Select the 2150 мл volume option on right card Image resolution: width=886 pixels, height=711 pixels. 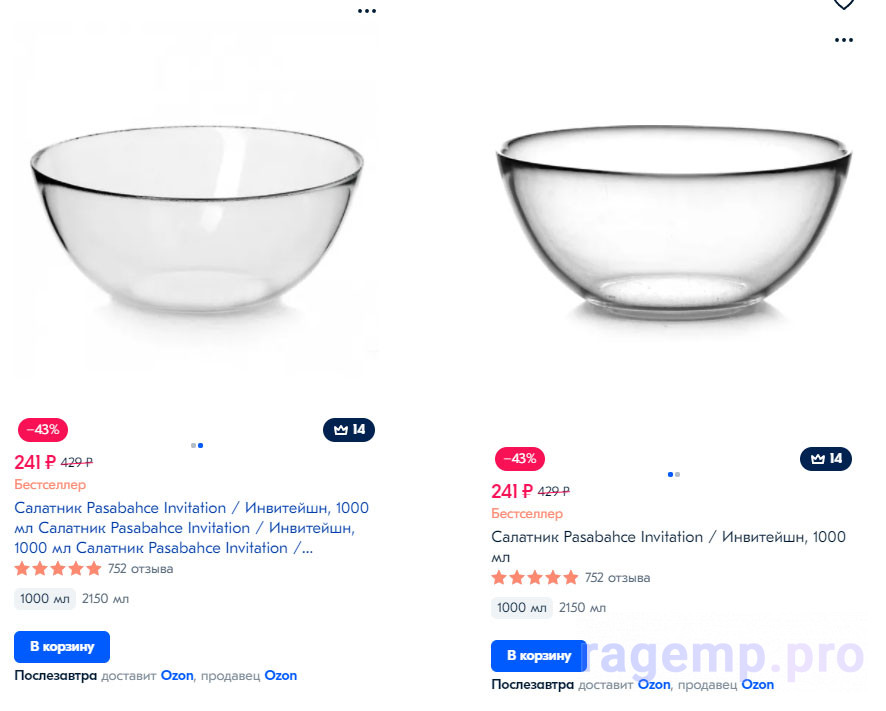point(582,608)
